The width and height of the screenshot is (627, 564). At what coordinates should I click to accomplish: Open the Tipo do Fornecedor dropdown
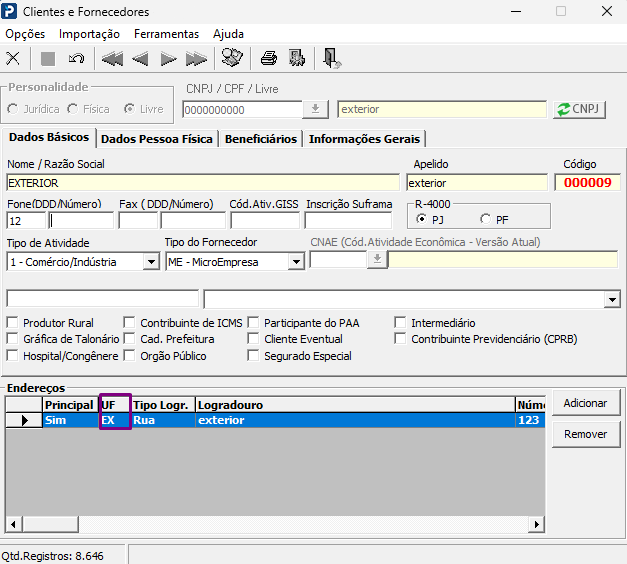(296, 262)
